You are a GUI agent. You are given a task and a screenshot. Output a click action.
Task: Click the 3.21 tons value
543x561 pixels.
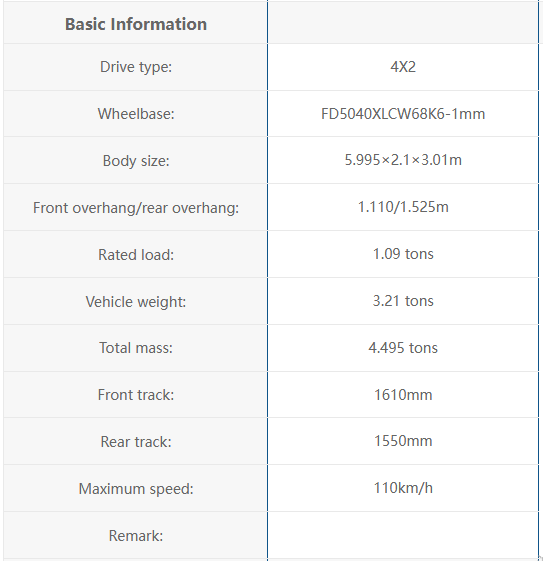[x=403, y=301]
